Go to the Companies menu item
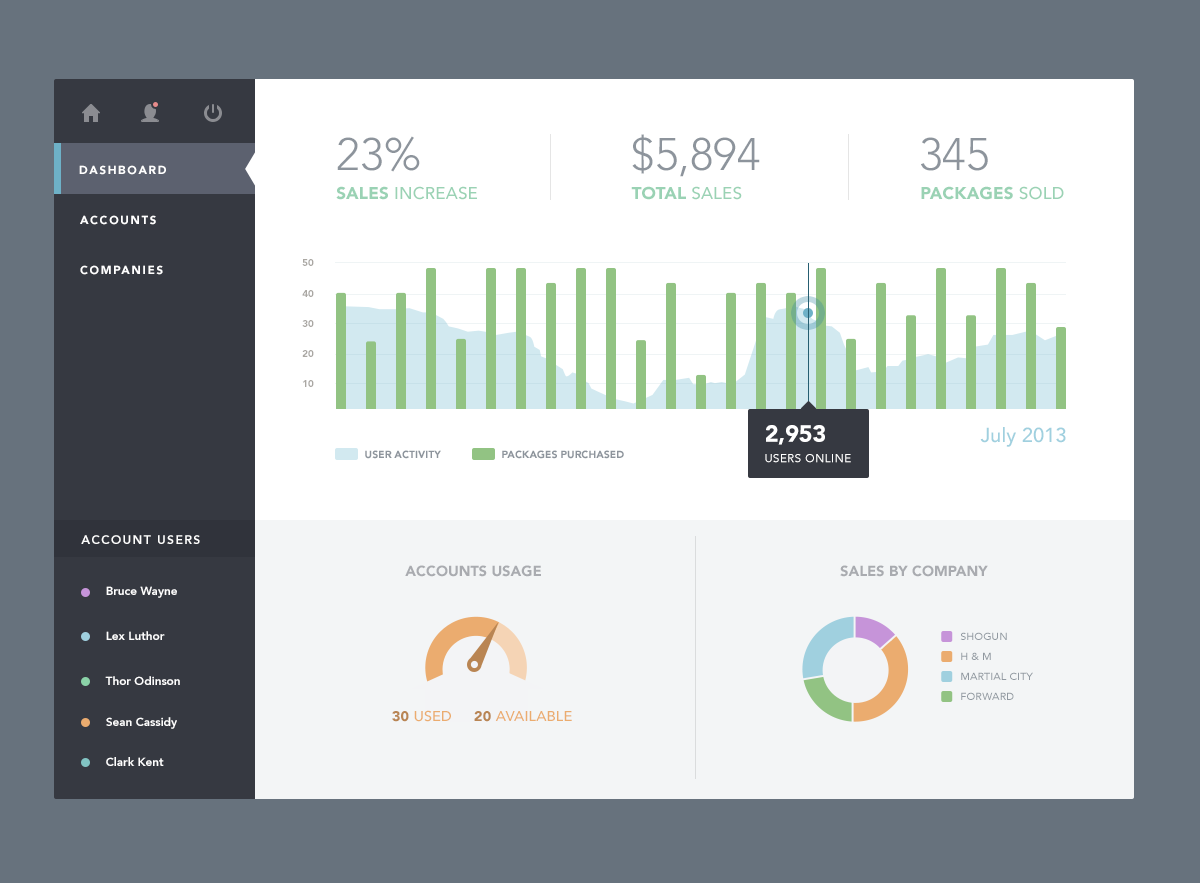This screenshot has width=1200, height=883. point(122,270)
